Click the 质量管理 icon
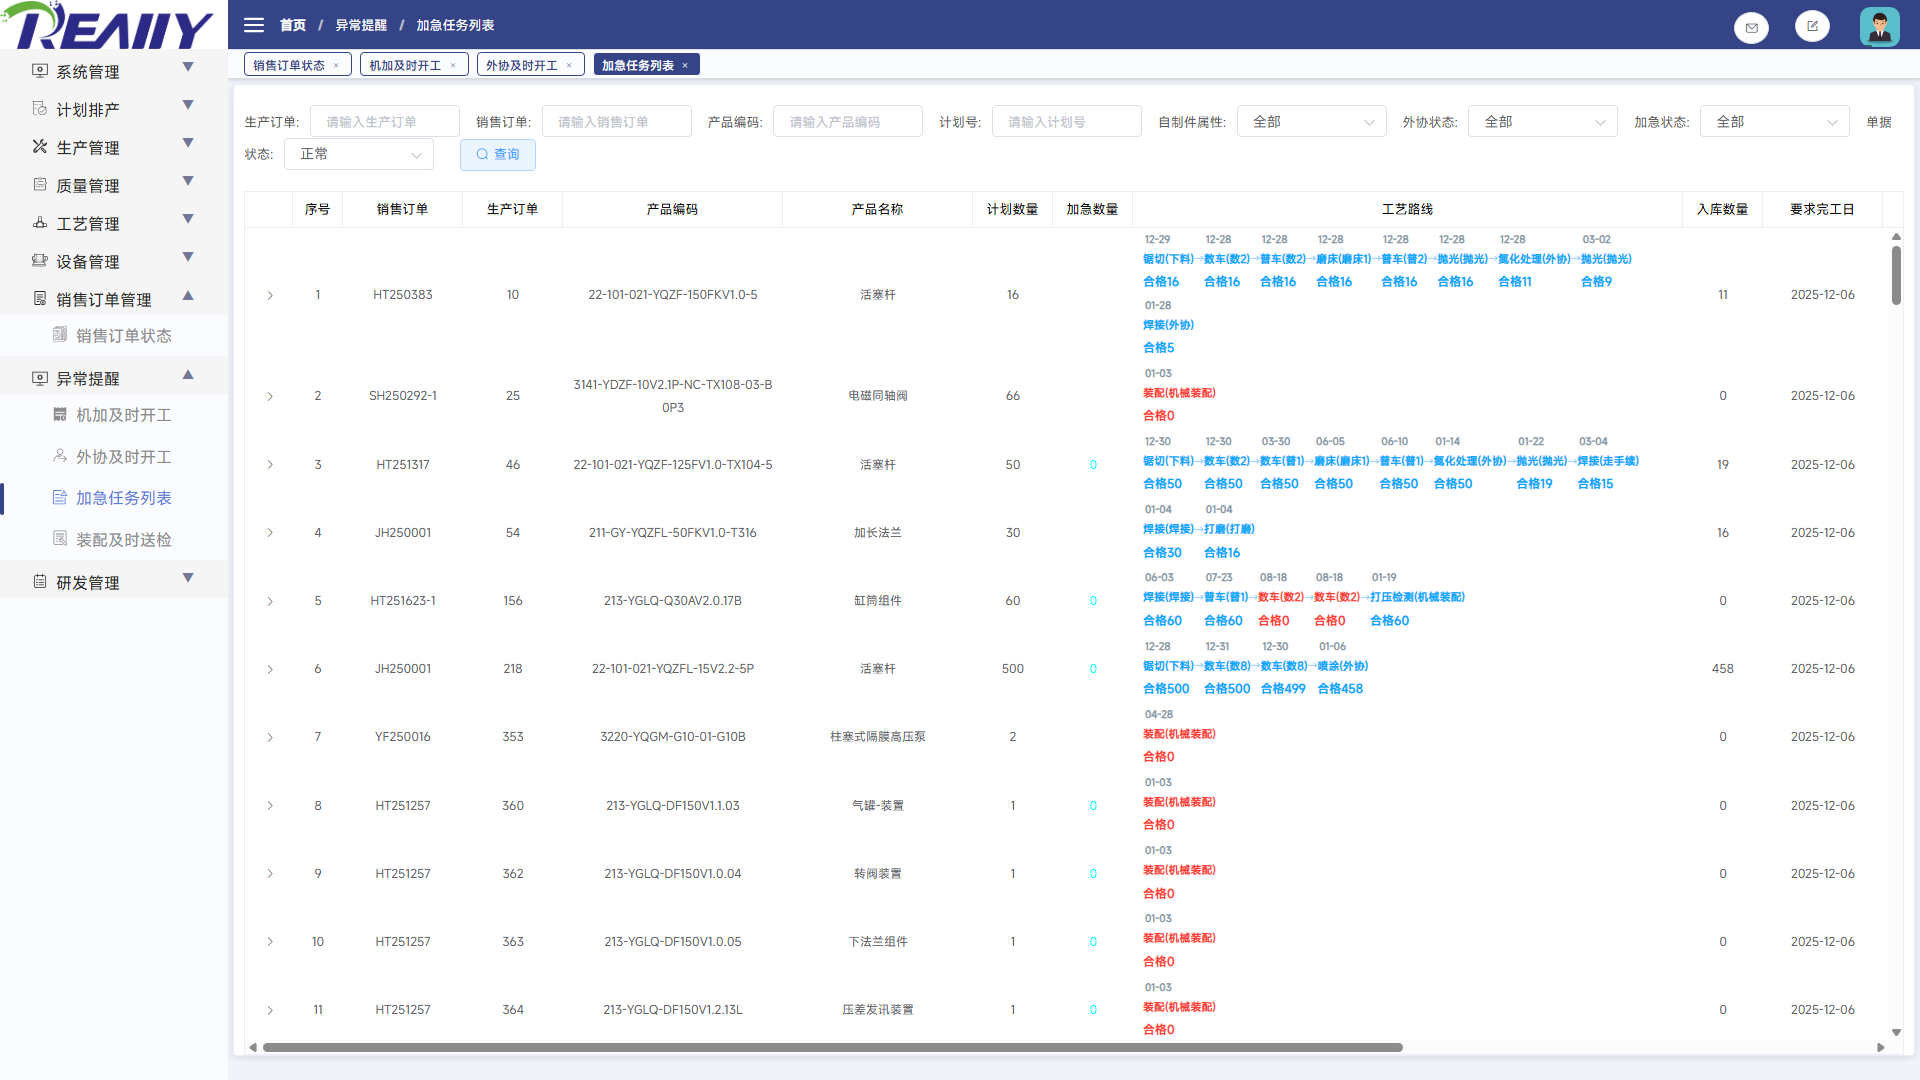This screenshot has height=1080, width=1920. point(40,185)
